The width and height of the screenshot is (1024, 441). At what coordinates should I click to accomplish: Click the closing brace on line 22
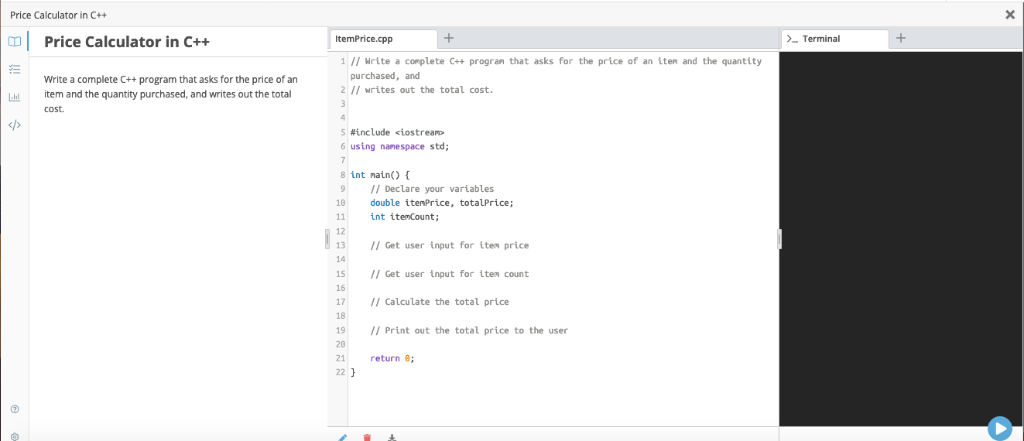point(353,372)
